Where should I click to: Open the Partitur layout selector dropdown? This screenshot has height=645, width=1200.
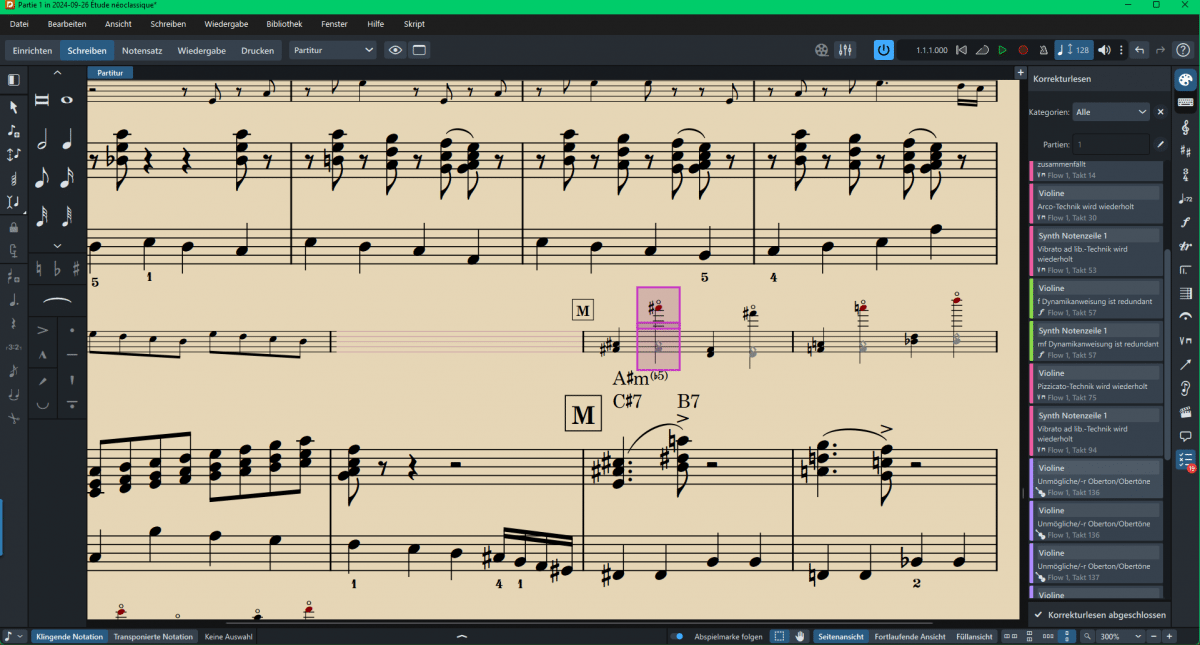click(x=333, y=50)
